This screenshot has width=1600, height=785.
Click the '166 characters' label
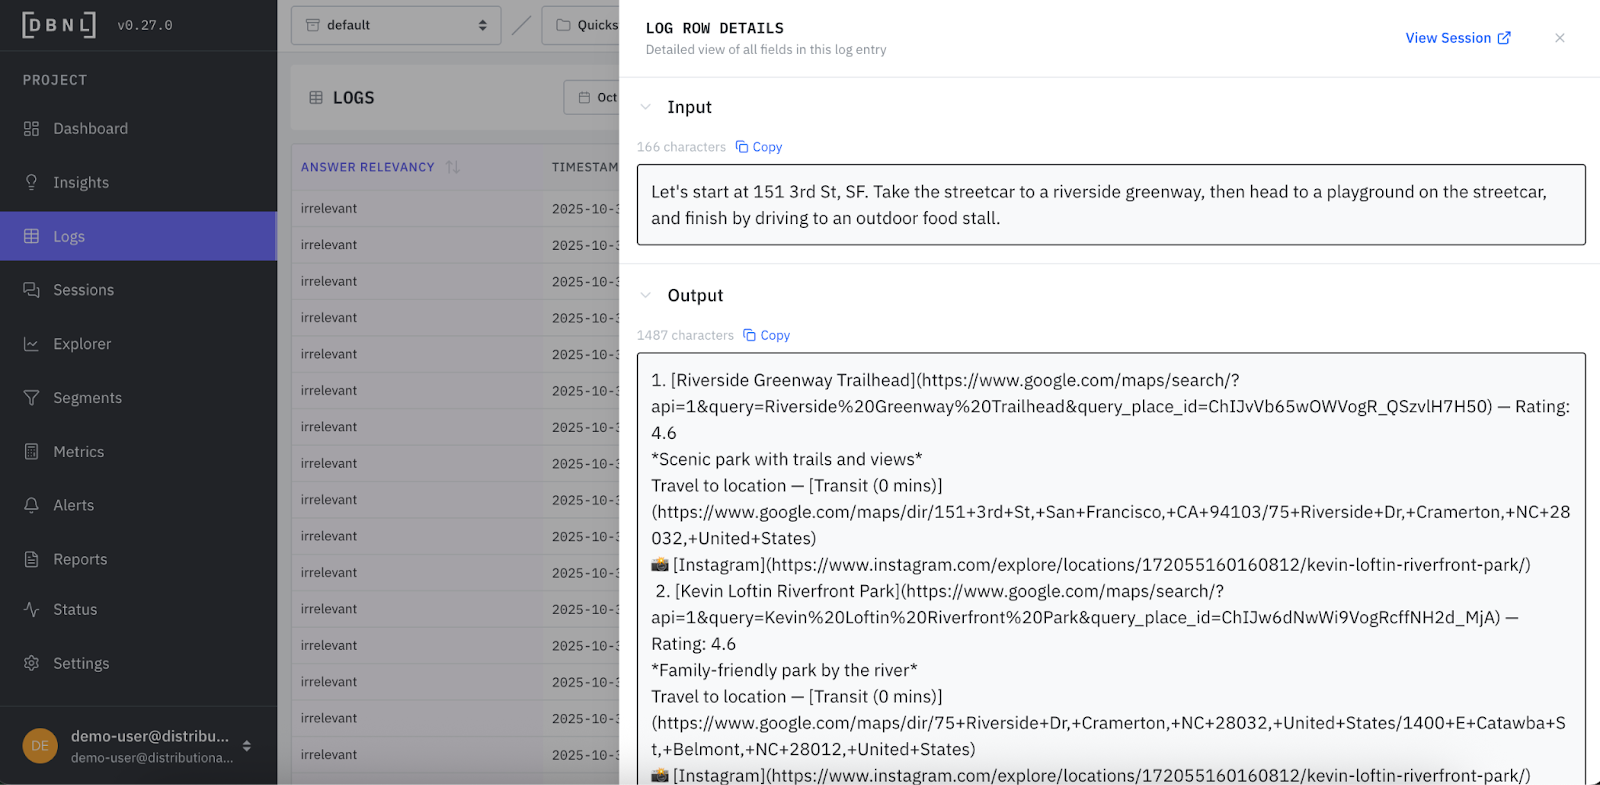click(682, 147)
